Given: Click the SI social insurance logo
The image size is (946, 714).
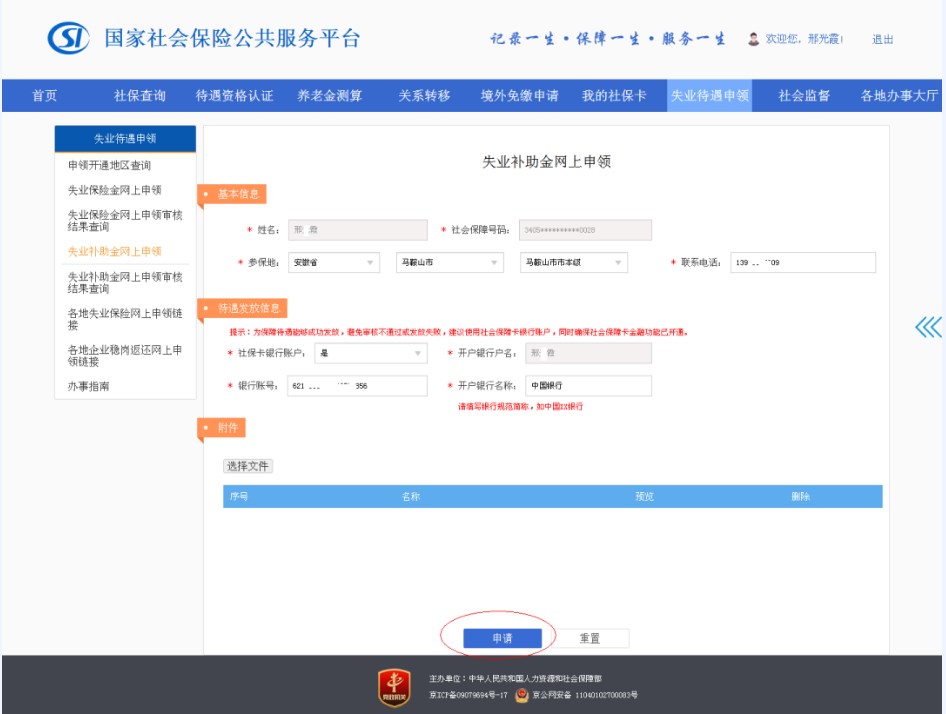Looking at the screenshot, I should point(68,38).
